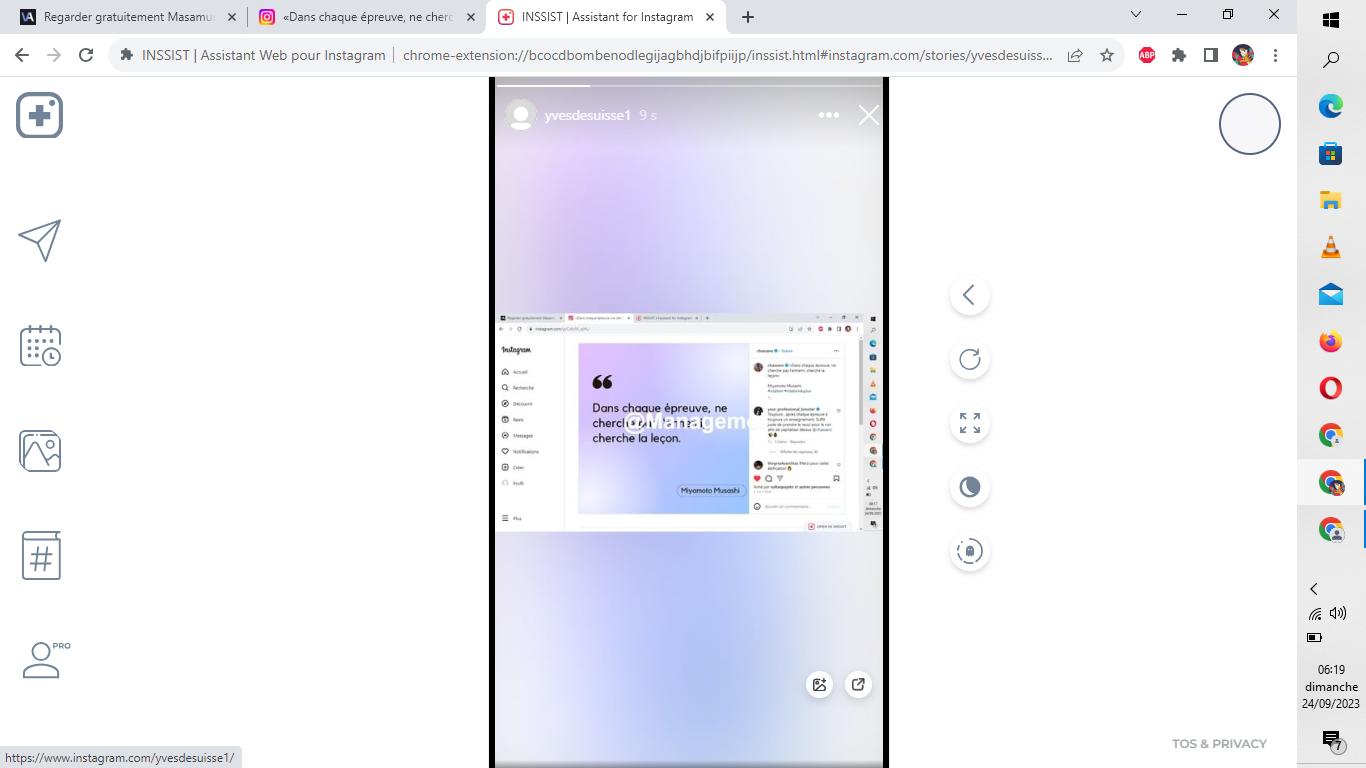
Task: Expand the view with fullscreen arrows button
Action: [x=969, y=423]
